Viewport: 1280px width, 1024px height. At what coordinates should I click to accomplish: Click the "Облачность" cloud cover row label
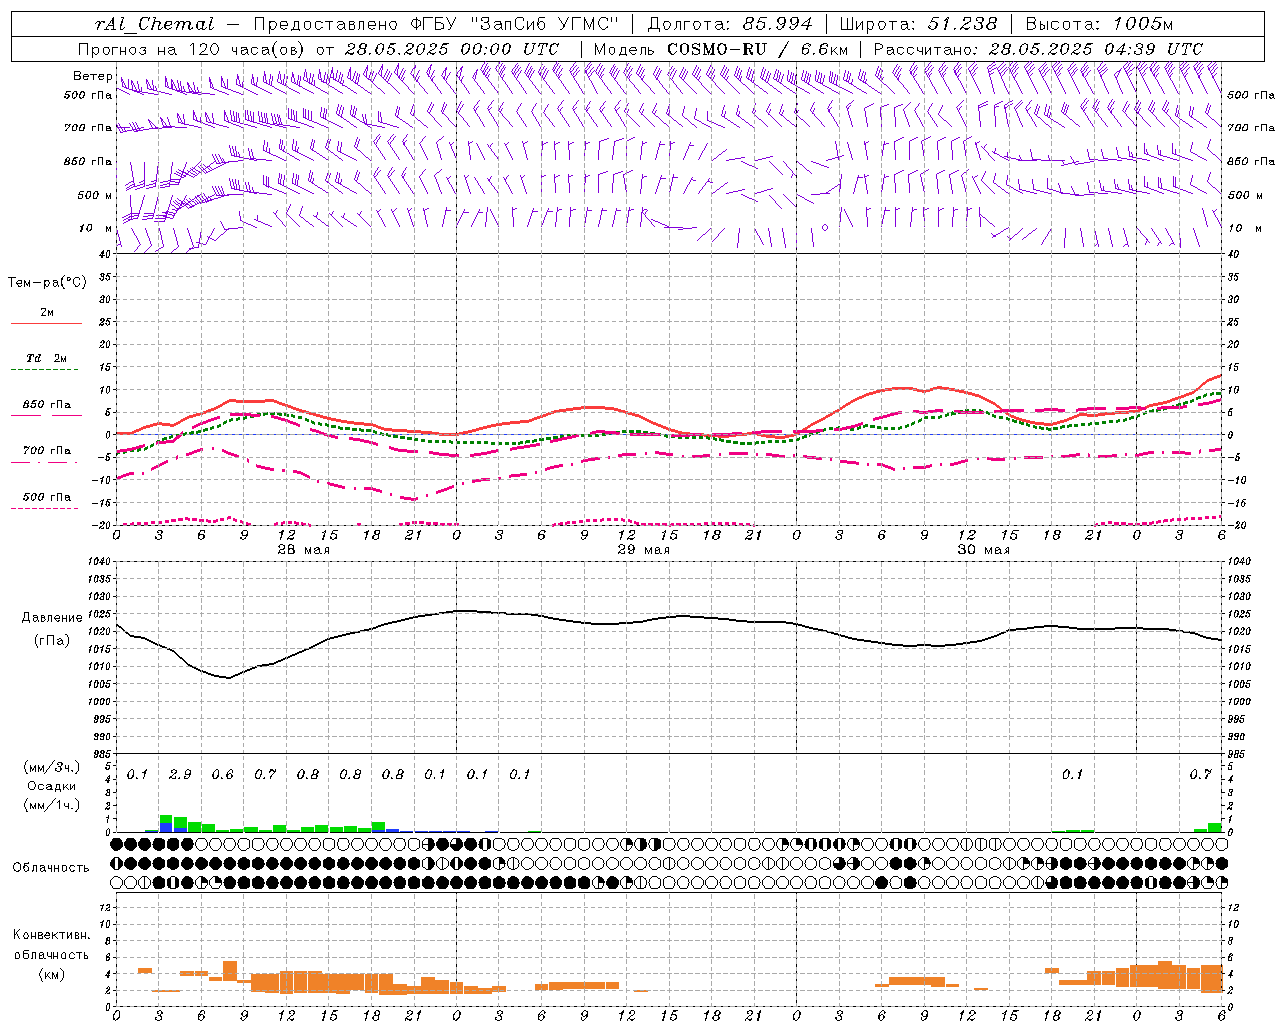(x=51, y=868)
